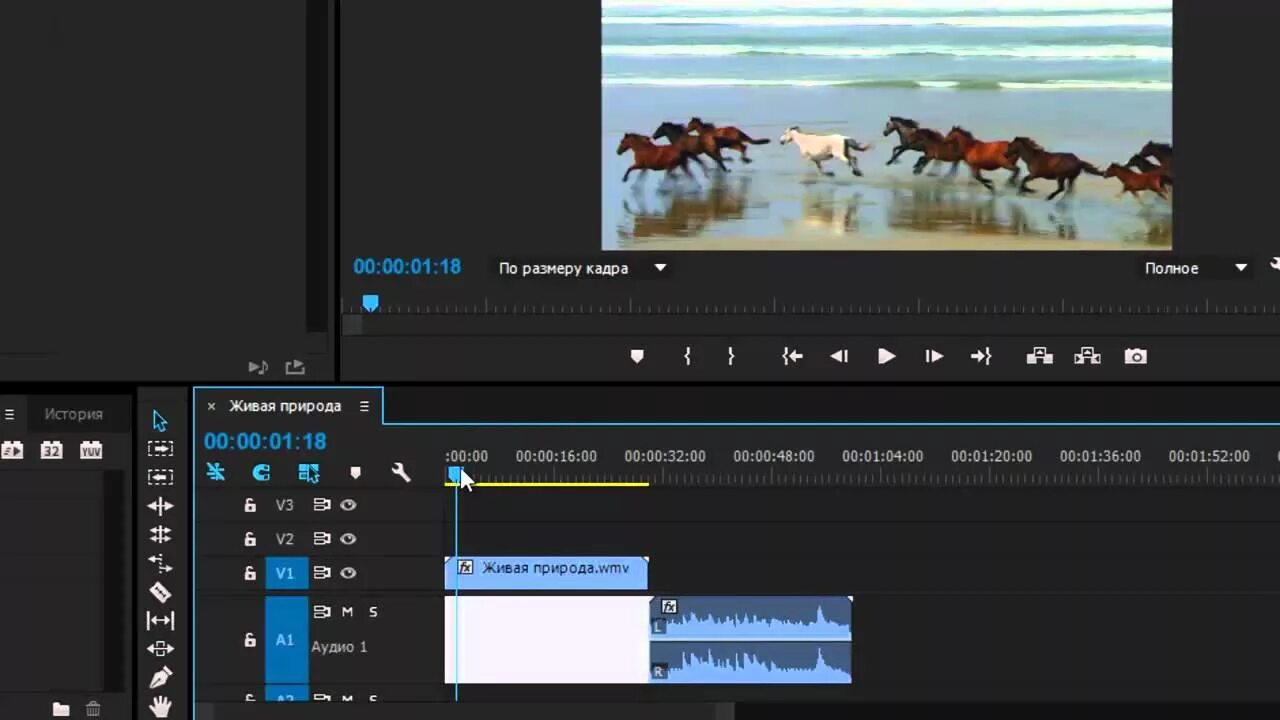
Task: Hide track V1 with eye icon
Action: (x=348, y=573)
